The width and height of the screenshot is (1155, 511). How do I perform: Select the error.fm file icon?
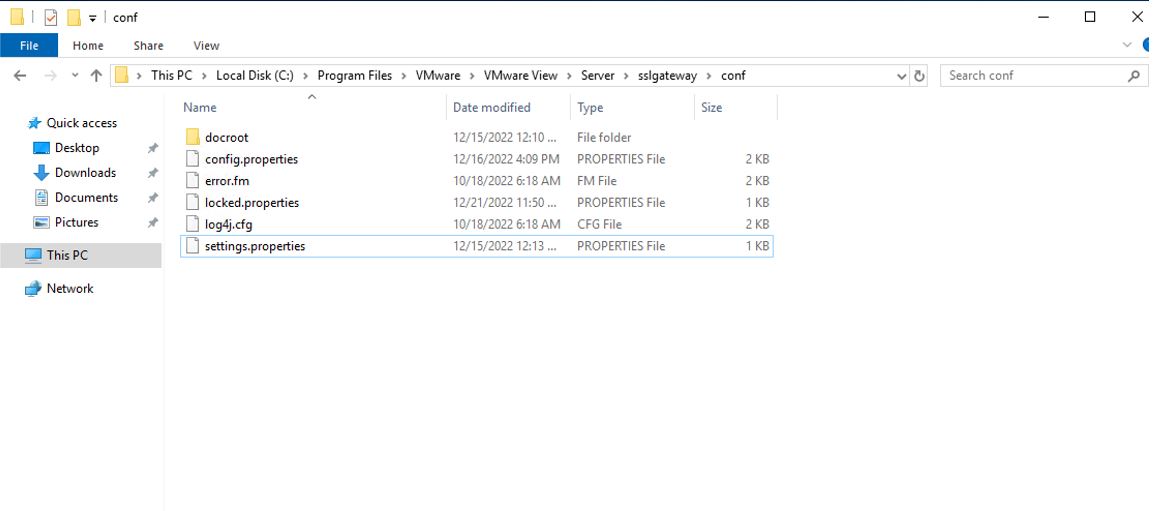coord(192,180)
